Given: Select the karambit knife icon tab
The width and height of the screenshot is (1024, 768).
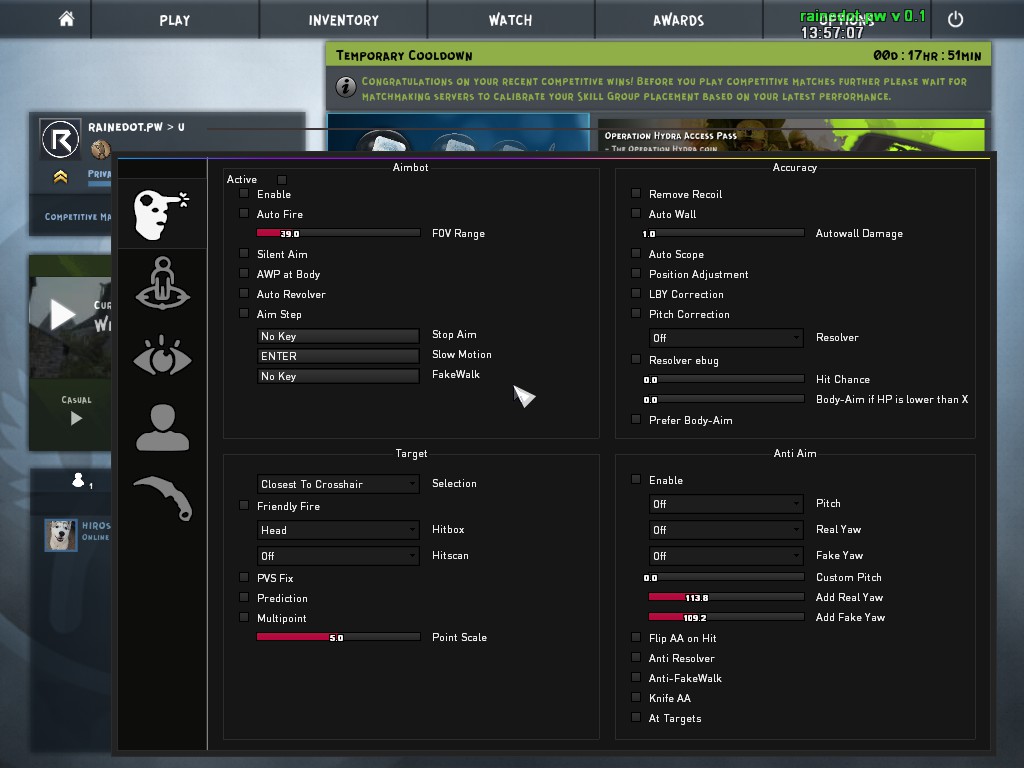Looking at the screenshot, I should (161, 497).
